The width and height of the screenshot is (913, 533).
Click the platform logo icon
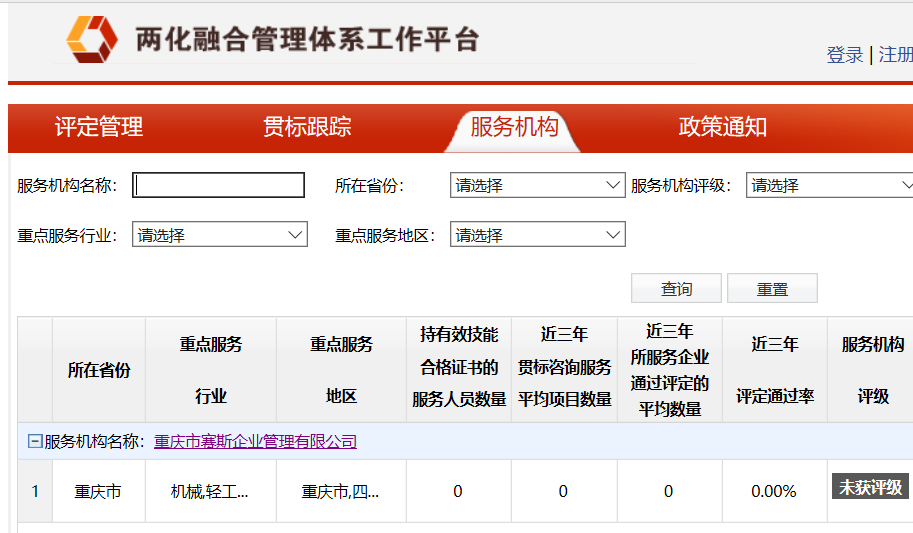(x=92, y=39)
